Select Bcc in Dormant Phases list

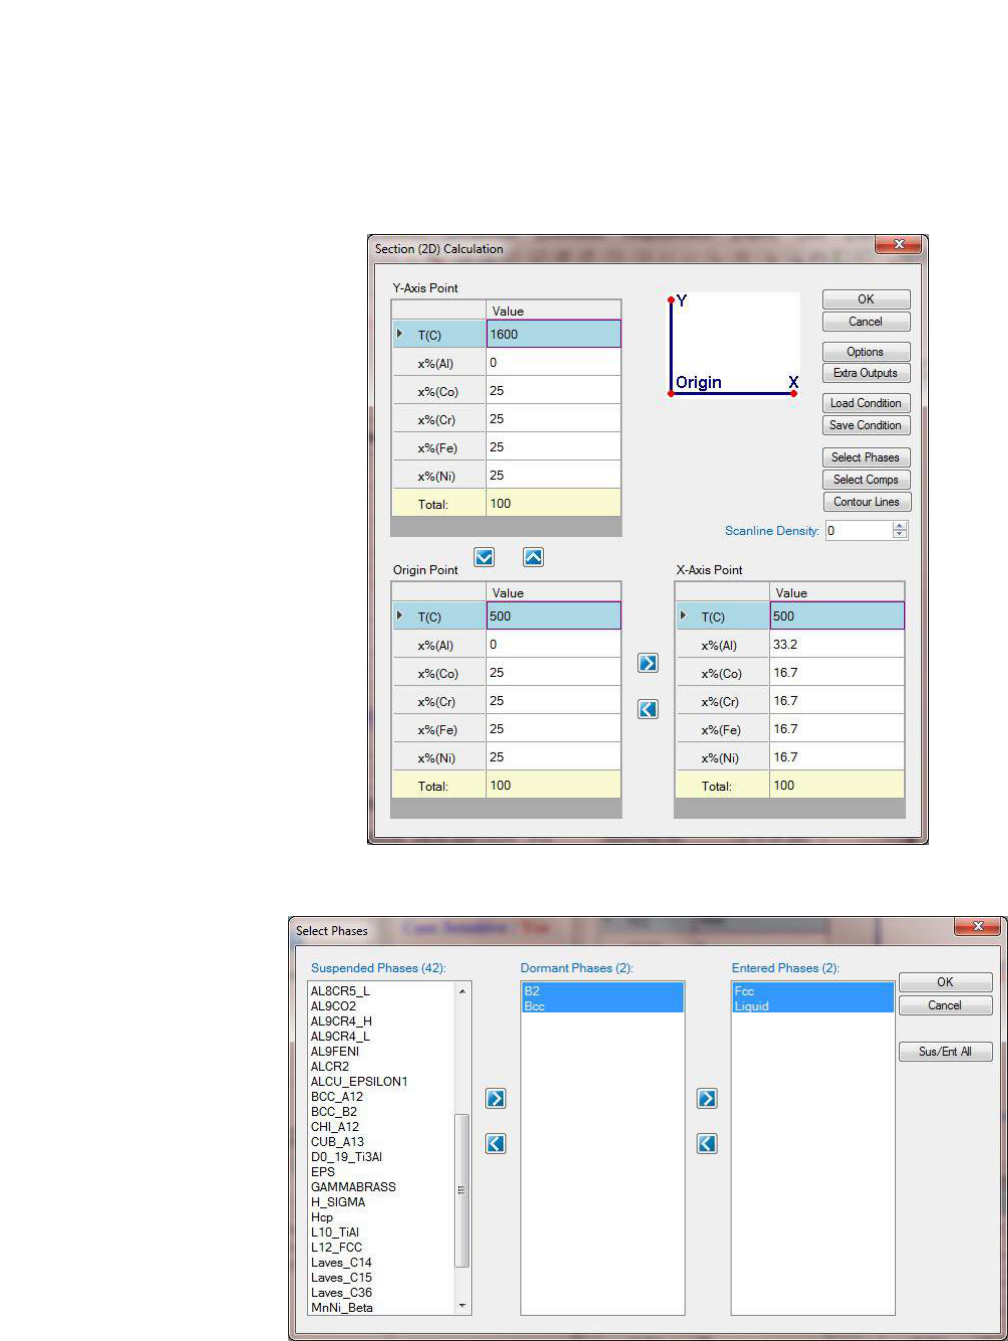tap(602, 1006)
